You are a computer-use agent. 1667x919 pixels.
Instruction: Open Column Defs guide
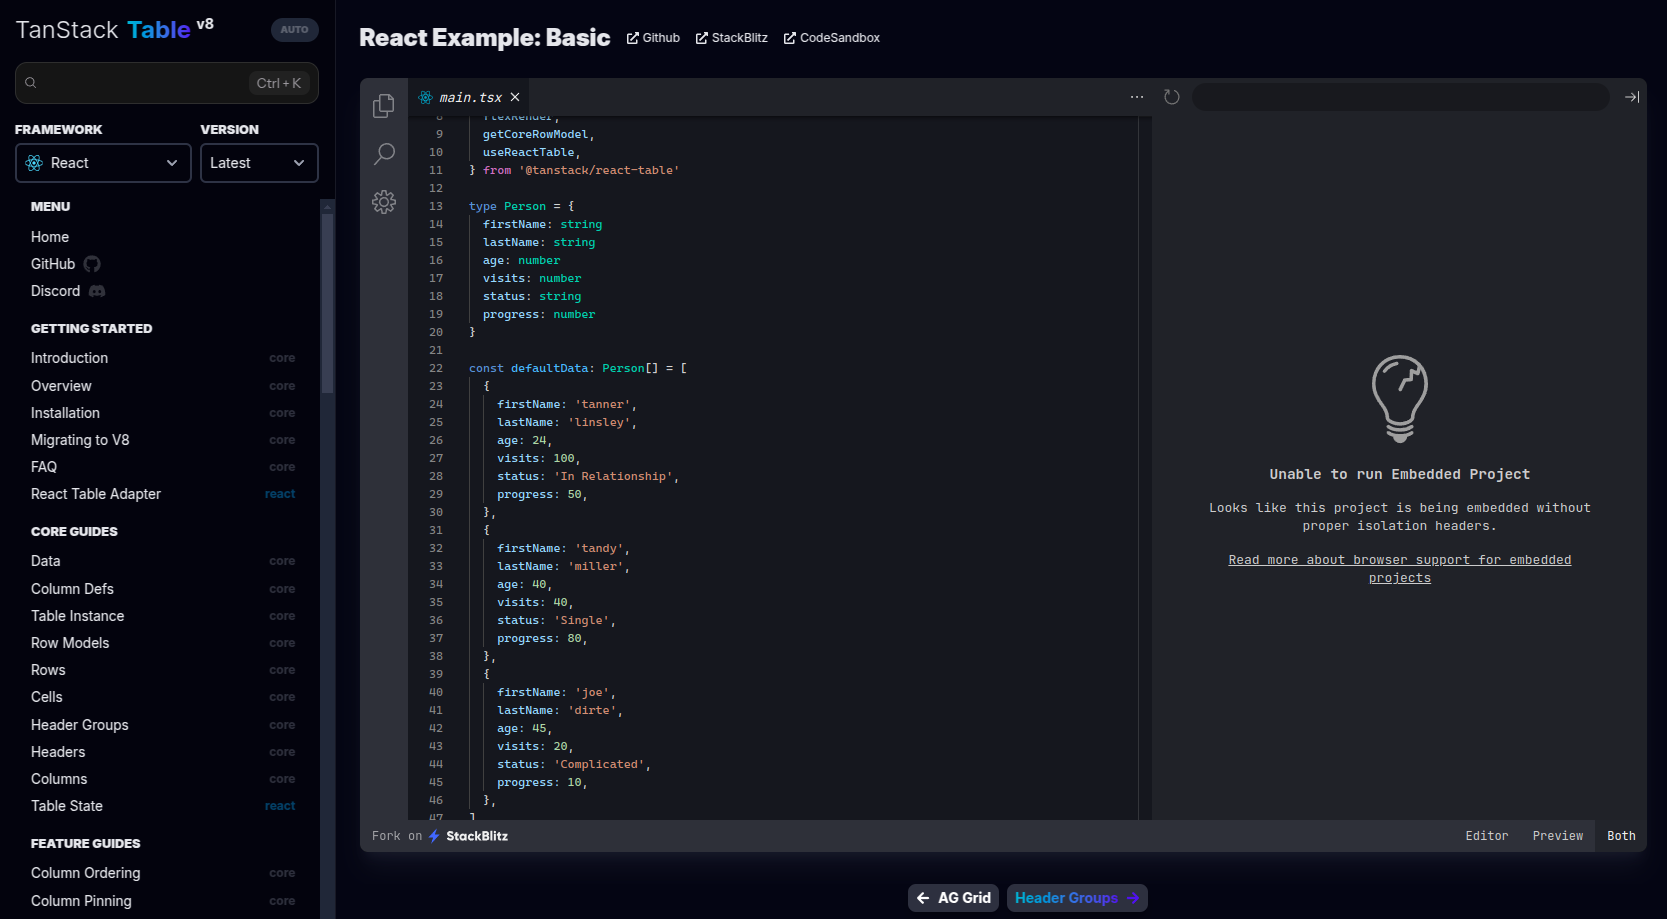(163, 589)
